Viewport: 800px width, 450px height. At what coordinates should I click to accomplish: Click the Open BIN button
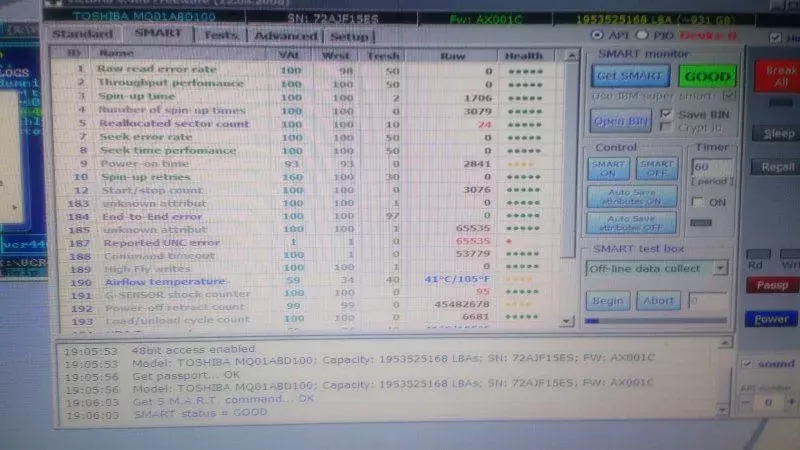(x=620, y=121)
